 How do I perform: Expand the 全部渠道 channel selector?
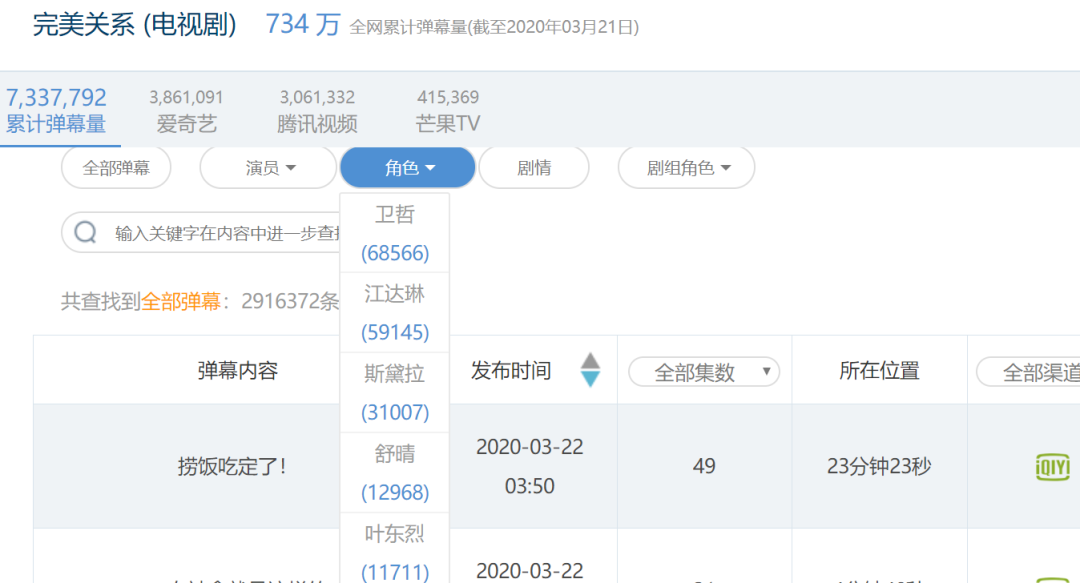[1030, 372]
